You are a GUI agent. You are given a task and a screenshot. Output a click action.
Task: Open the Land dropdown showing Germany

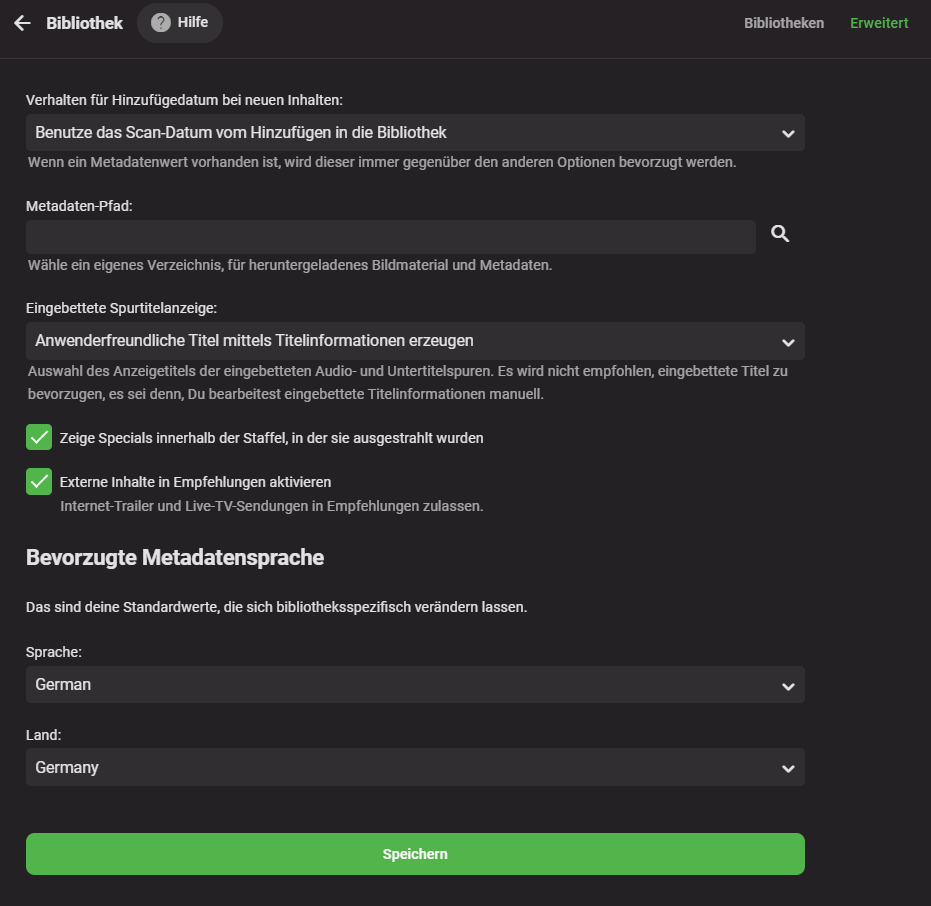pos(400,768)
